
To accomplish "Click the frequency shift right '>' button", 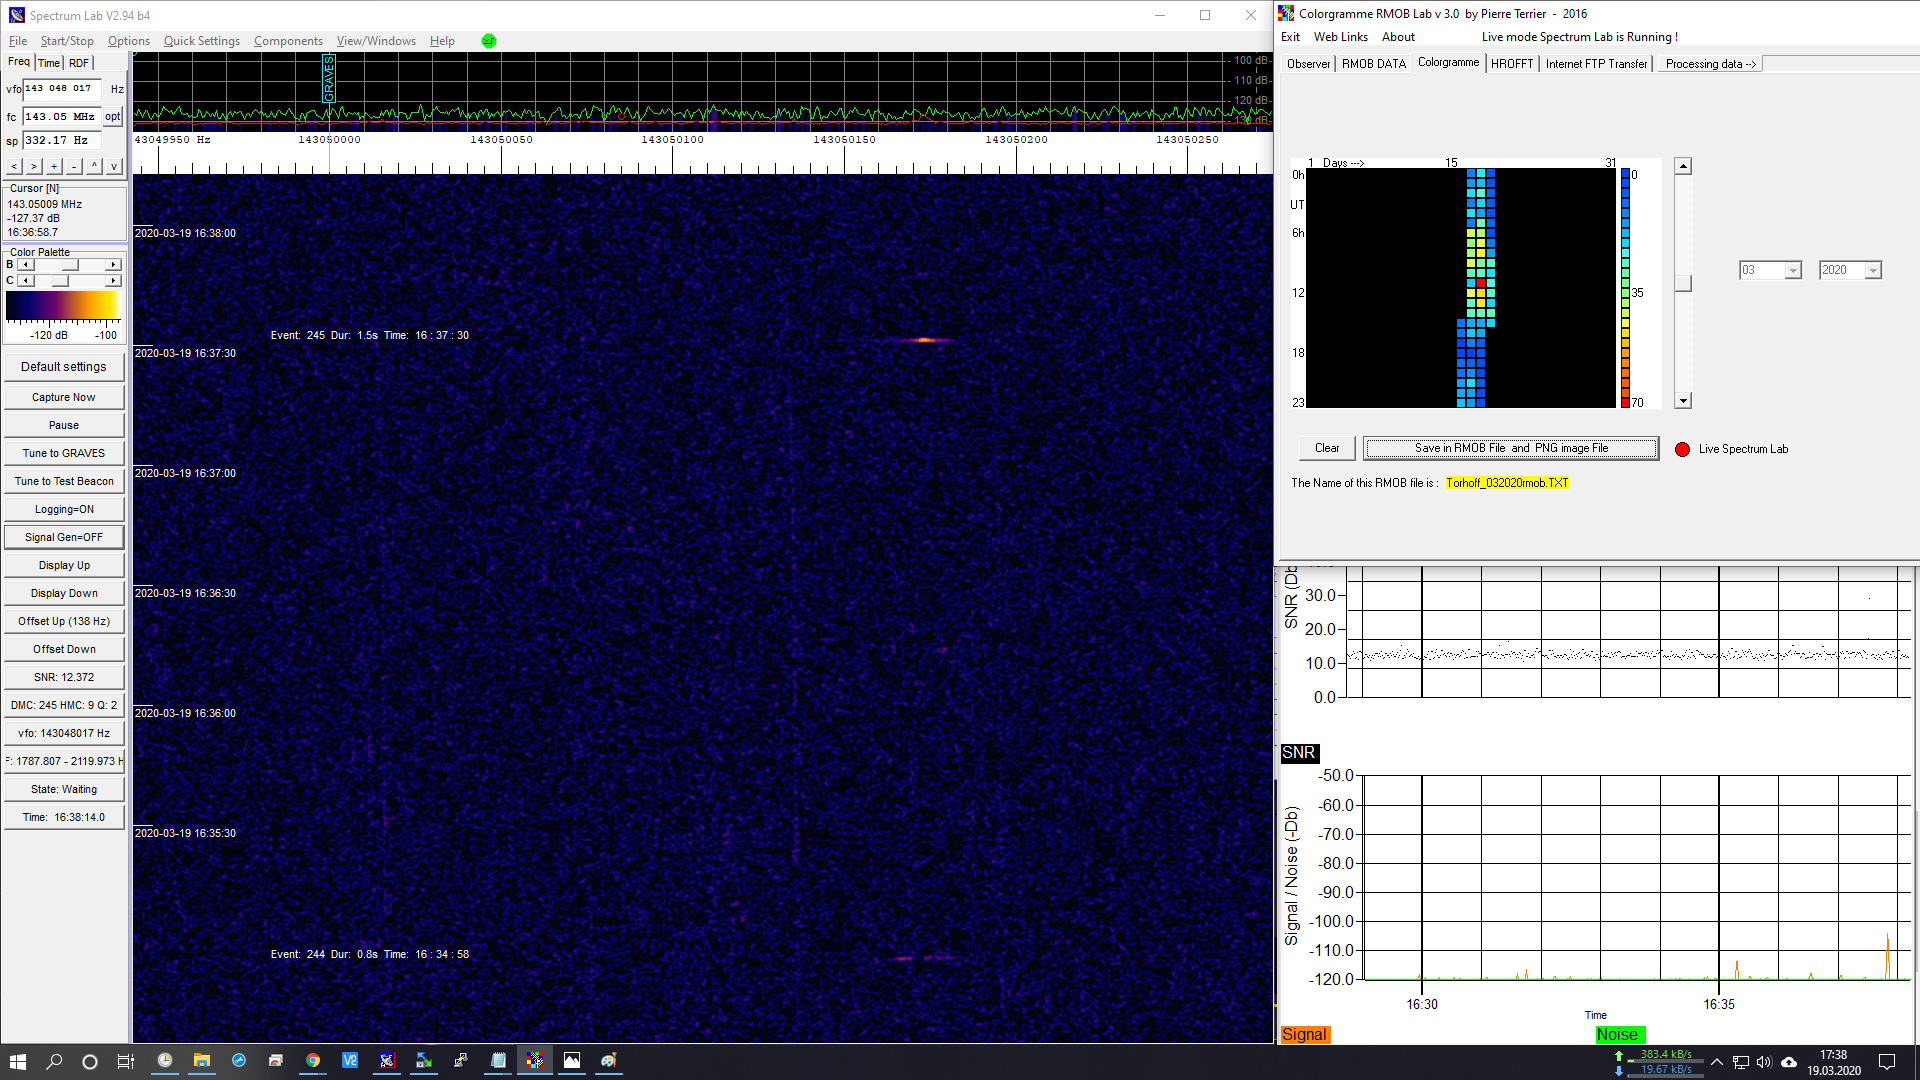I will [x=34, y=166].
